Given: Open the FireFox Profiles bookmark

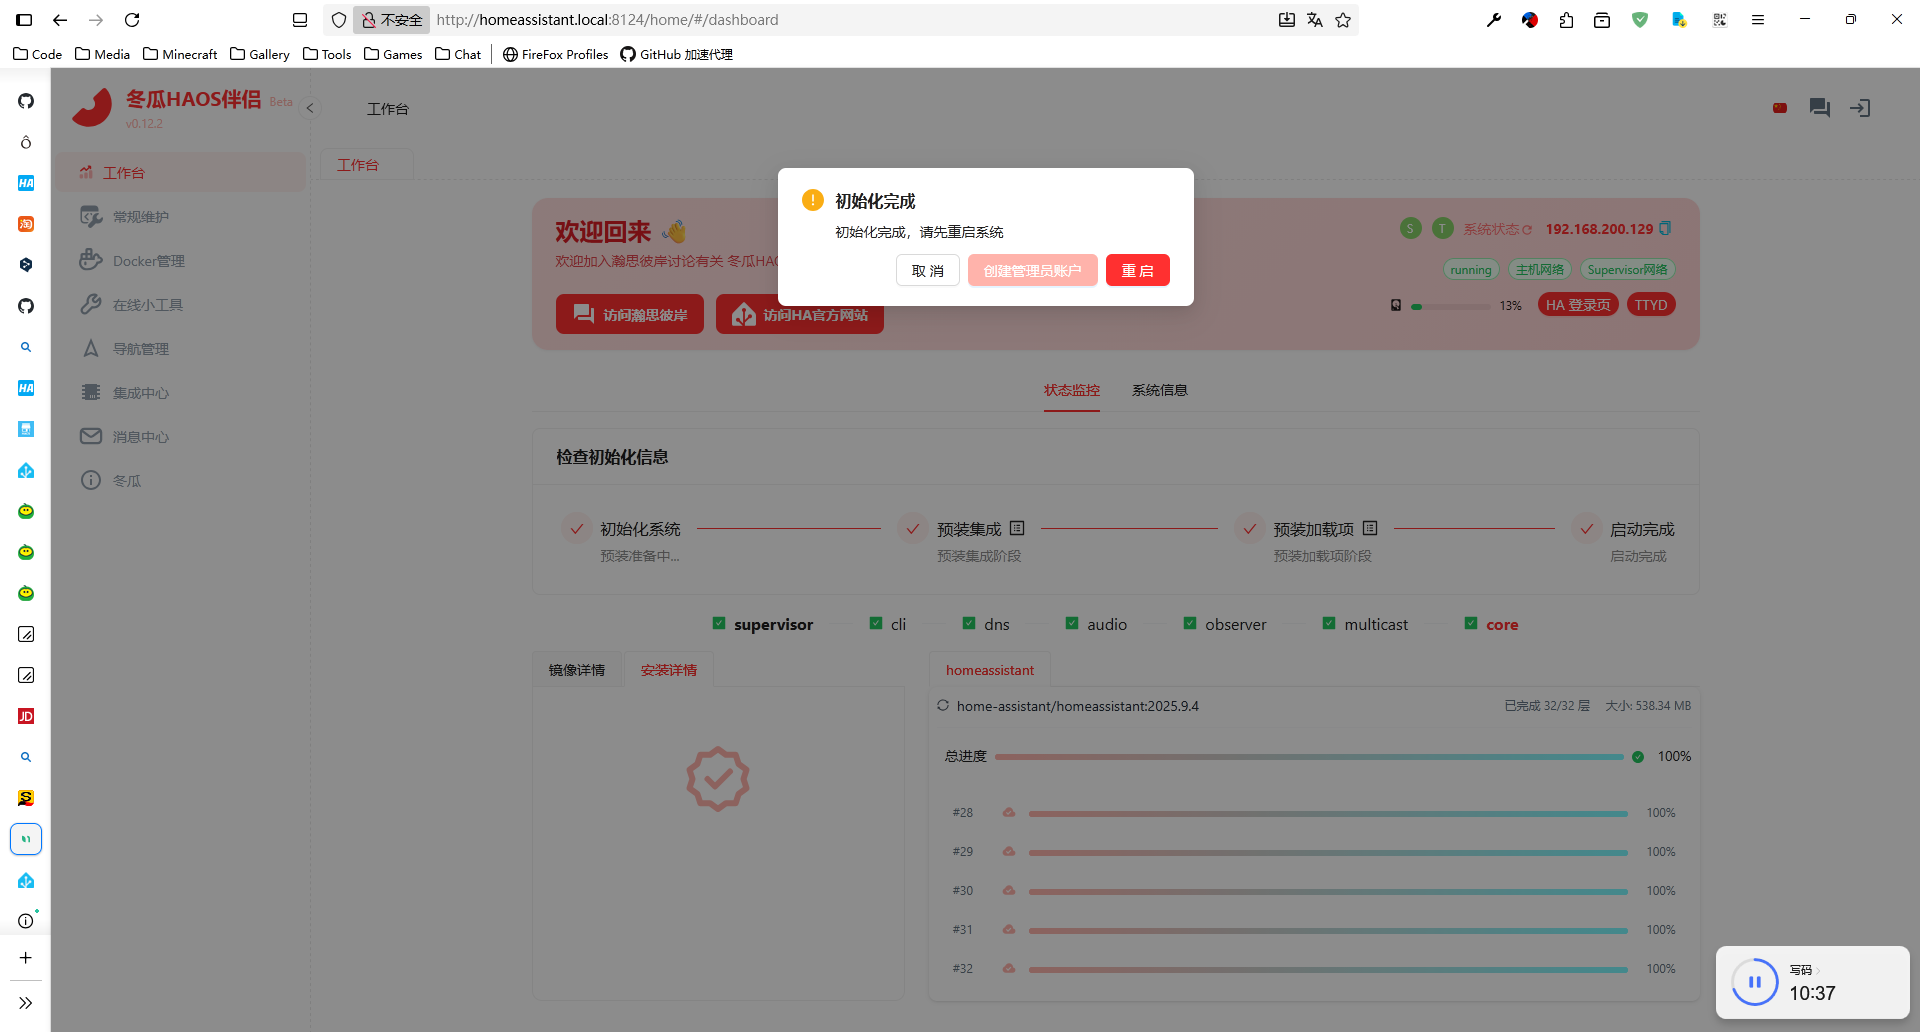Looking at the screenshot, I should (556, 54).
